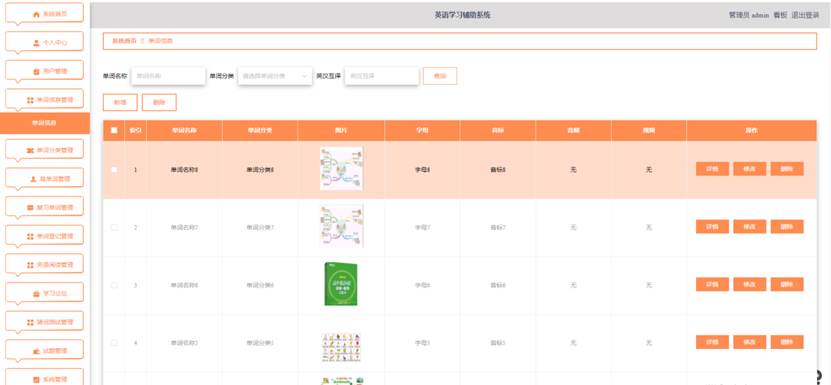Viewport: 831px width, 385px height.
Task: Open 系统首页 home icon in sidebar
Action: tap(36, 14)
